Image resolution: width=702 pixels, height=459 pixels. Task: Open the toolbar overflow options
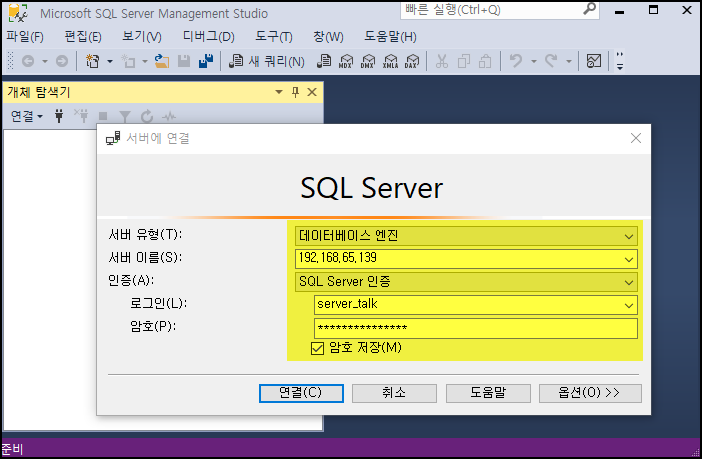(620, 61)
